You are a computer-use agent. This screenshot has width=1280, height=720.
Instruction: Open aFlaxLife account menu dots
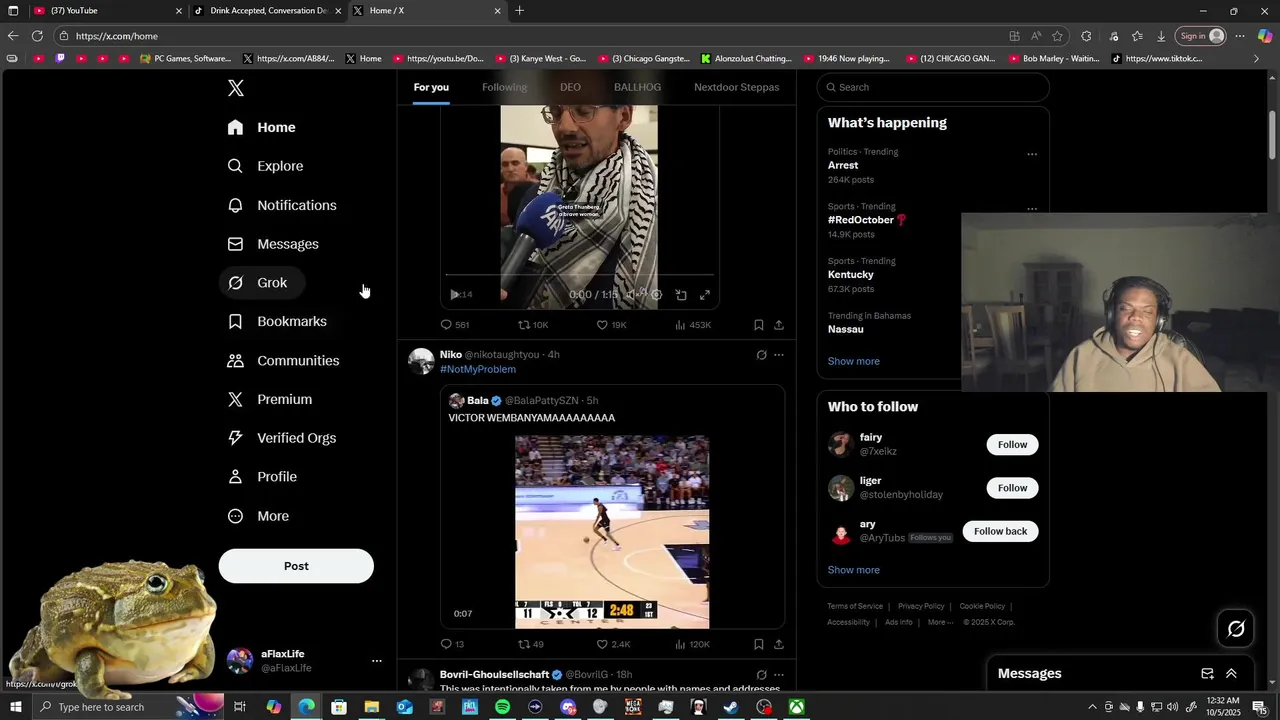click(x=377, y=661)
